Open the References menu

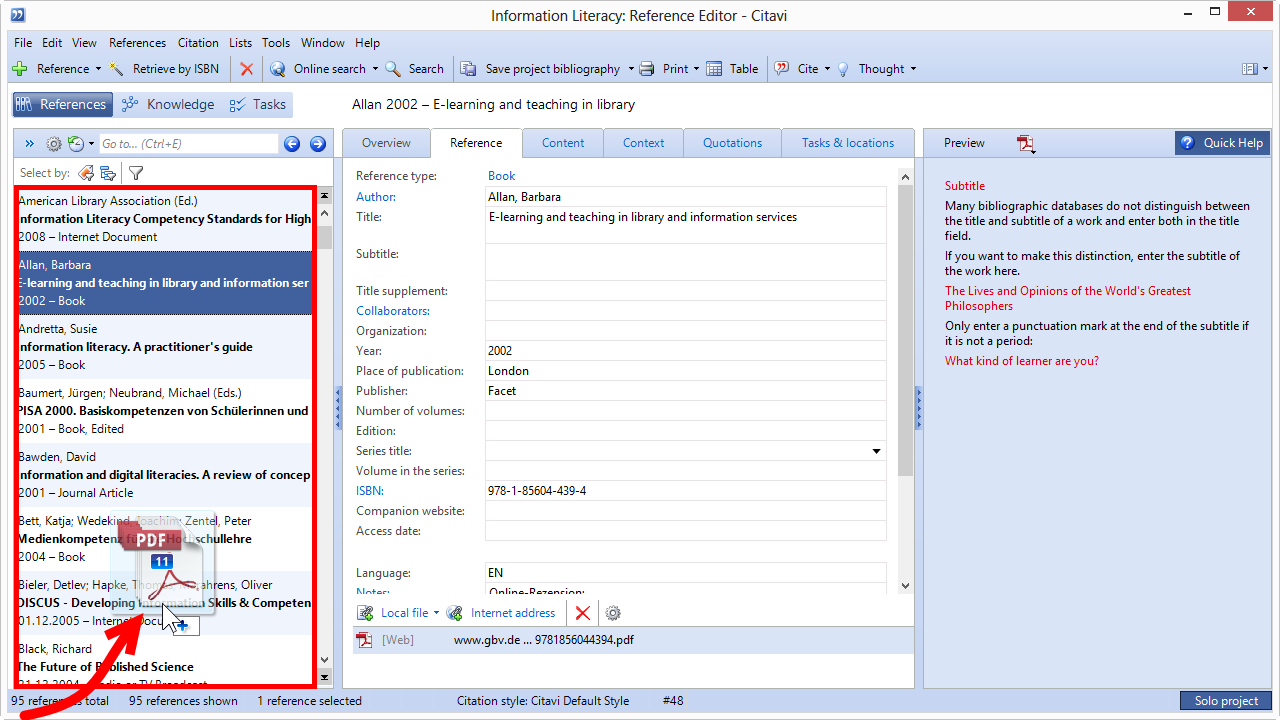click(x=137, y=43)
